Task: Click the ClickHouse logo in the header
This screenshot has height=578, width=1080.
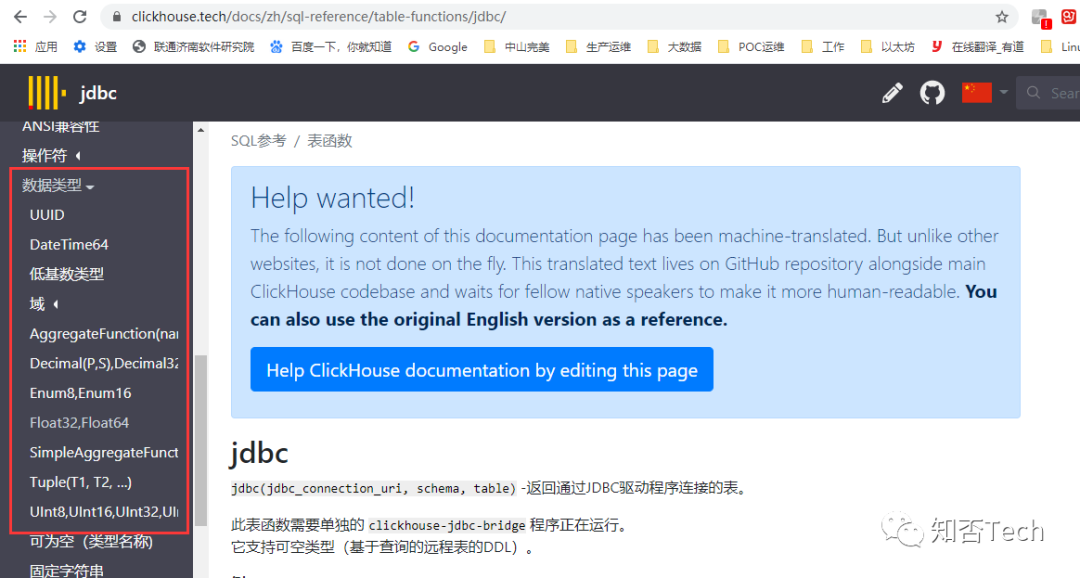Action: [47, 92]
